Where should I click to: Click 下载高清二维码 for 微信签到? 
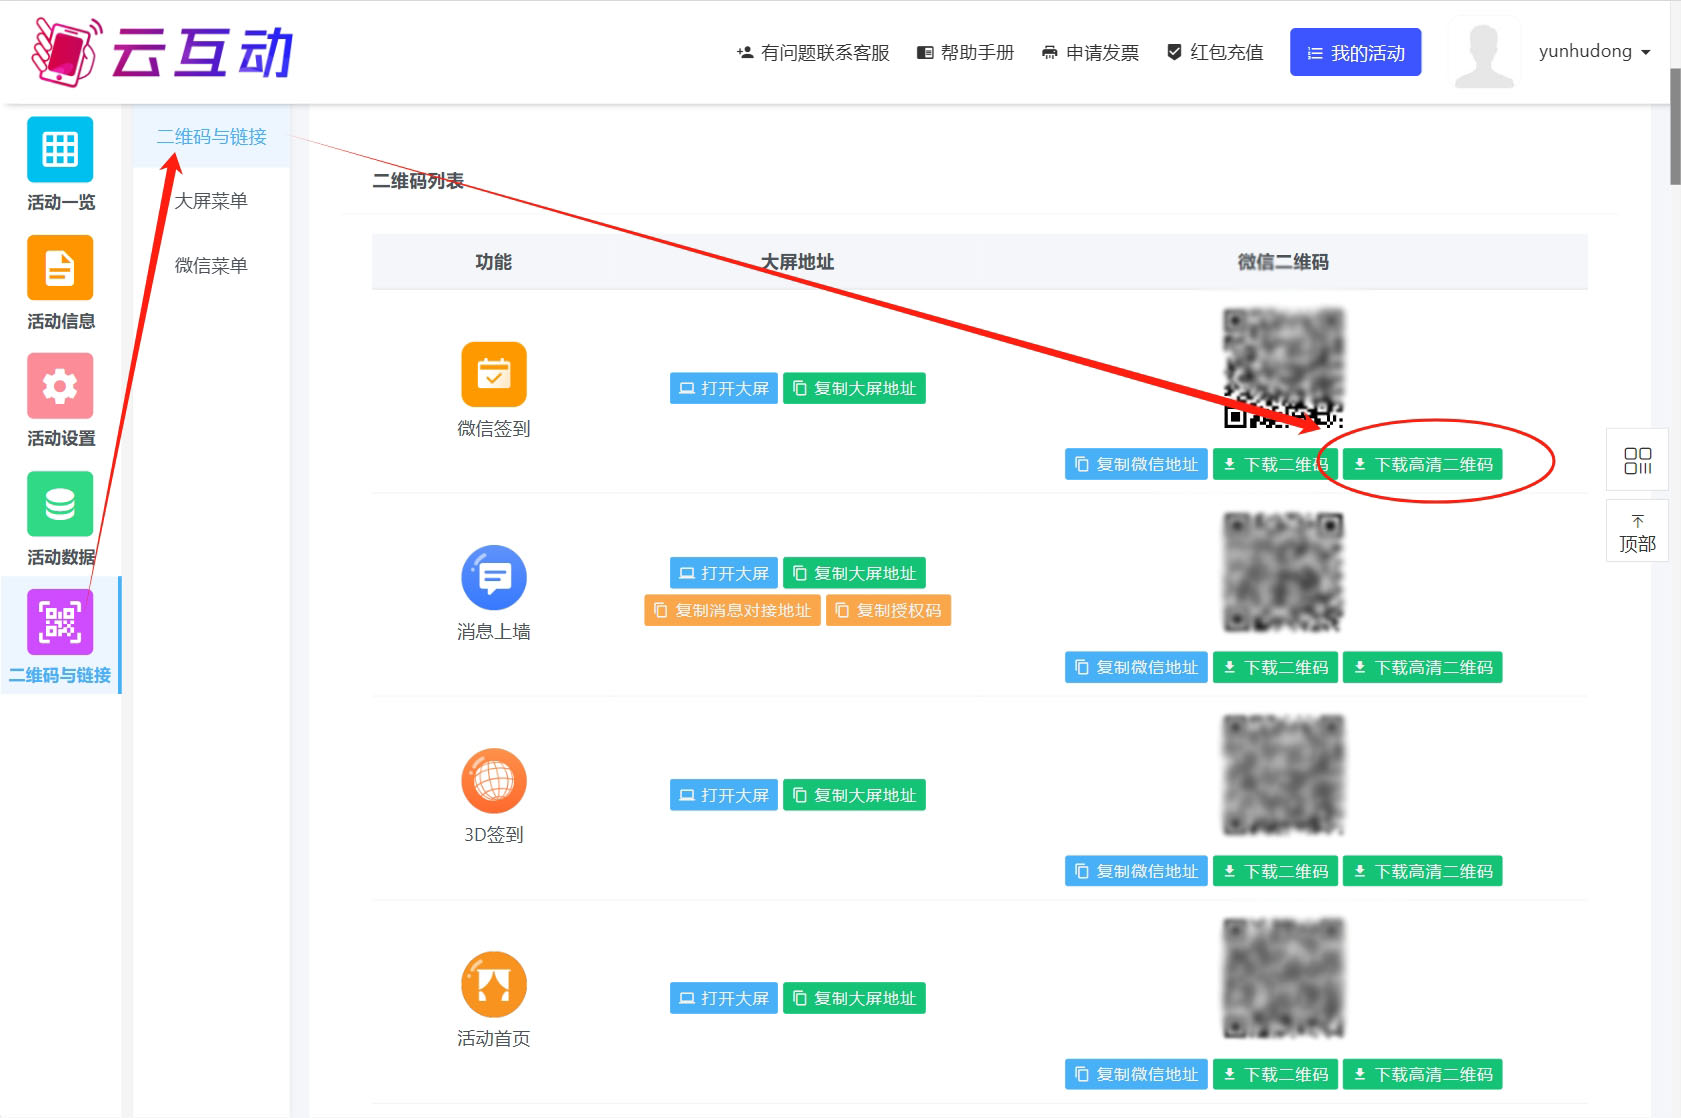point(1422,464)
